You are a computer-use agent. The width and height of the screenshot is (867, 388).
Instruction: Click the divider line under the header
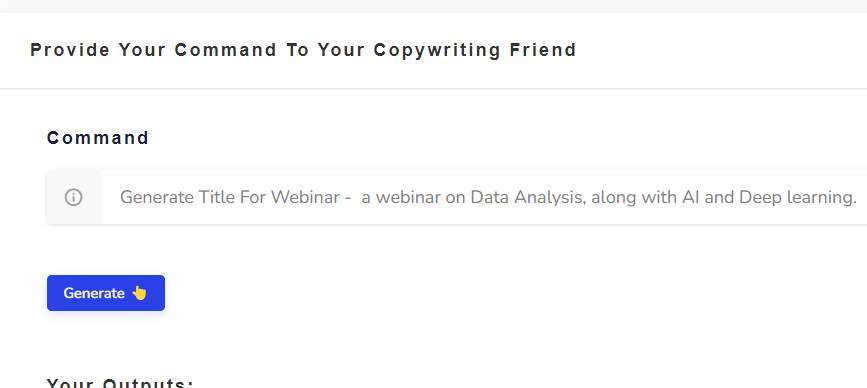point(434,88)
